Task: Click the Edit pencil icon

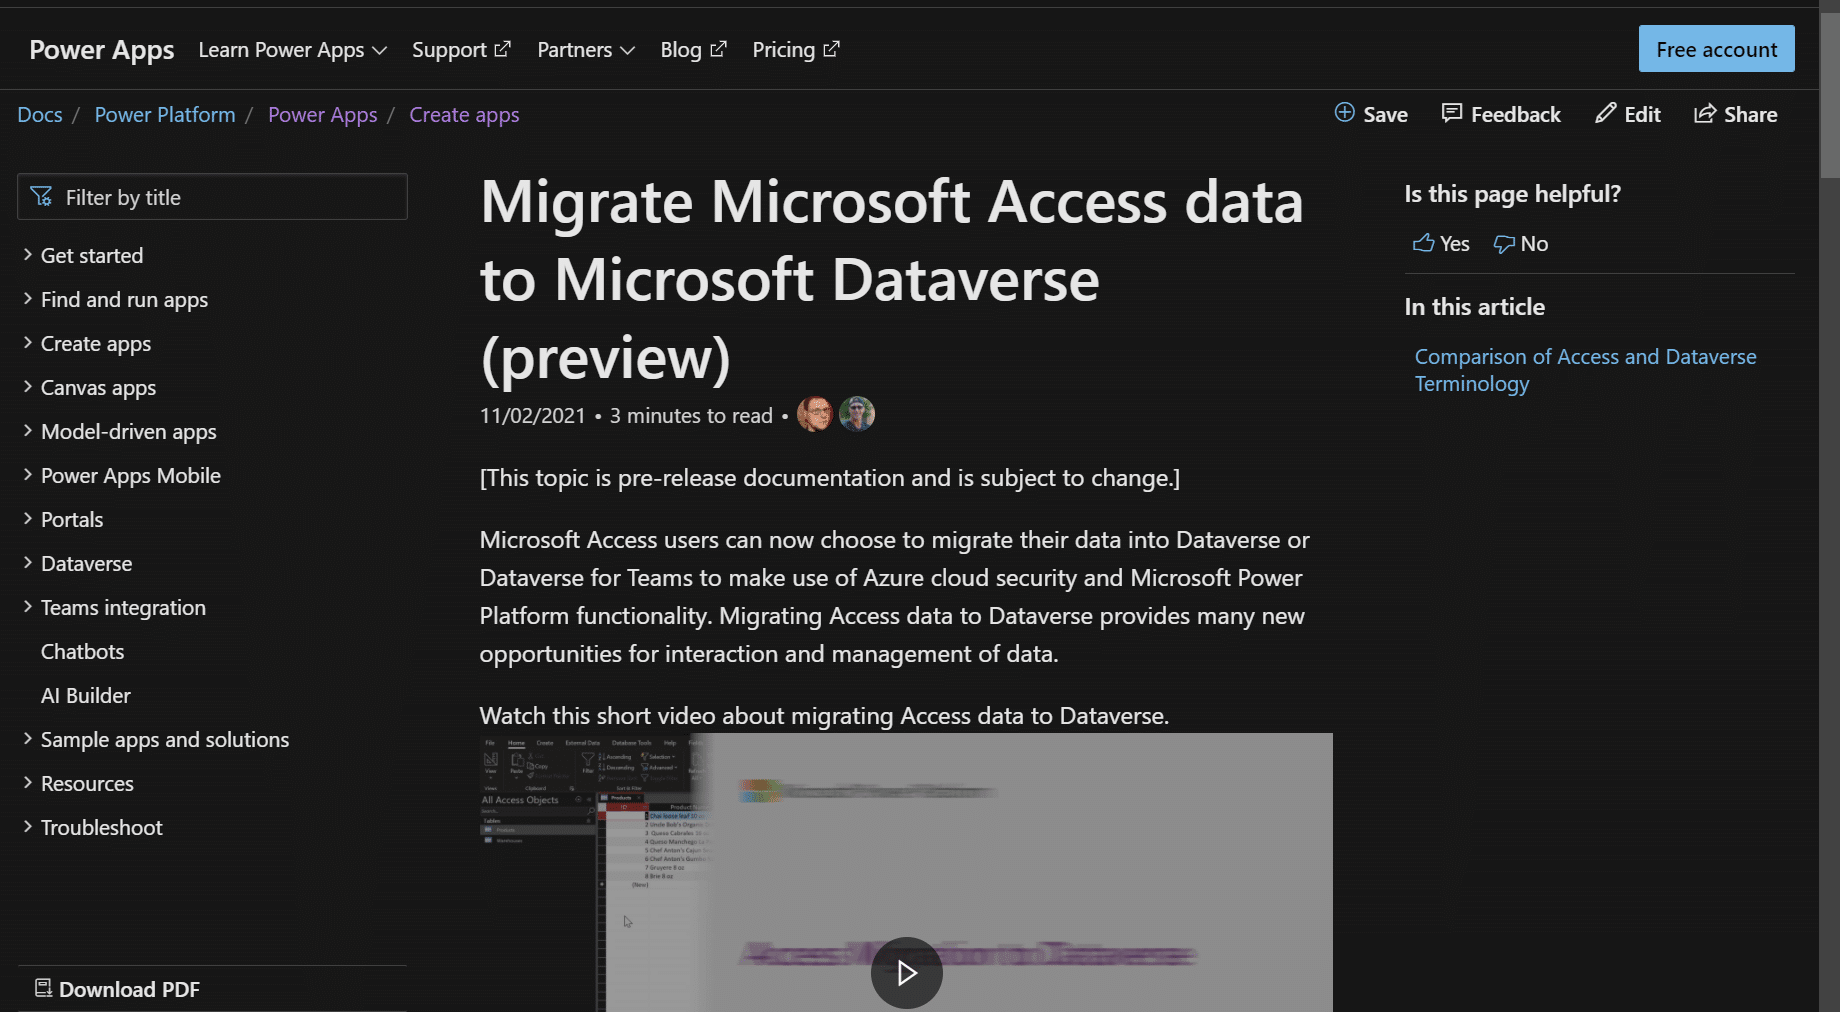Action: [x=1605, y=113]
